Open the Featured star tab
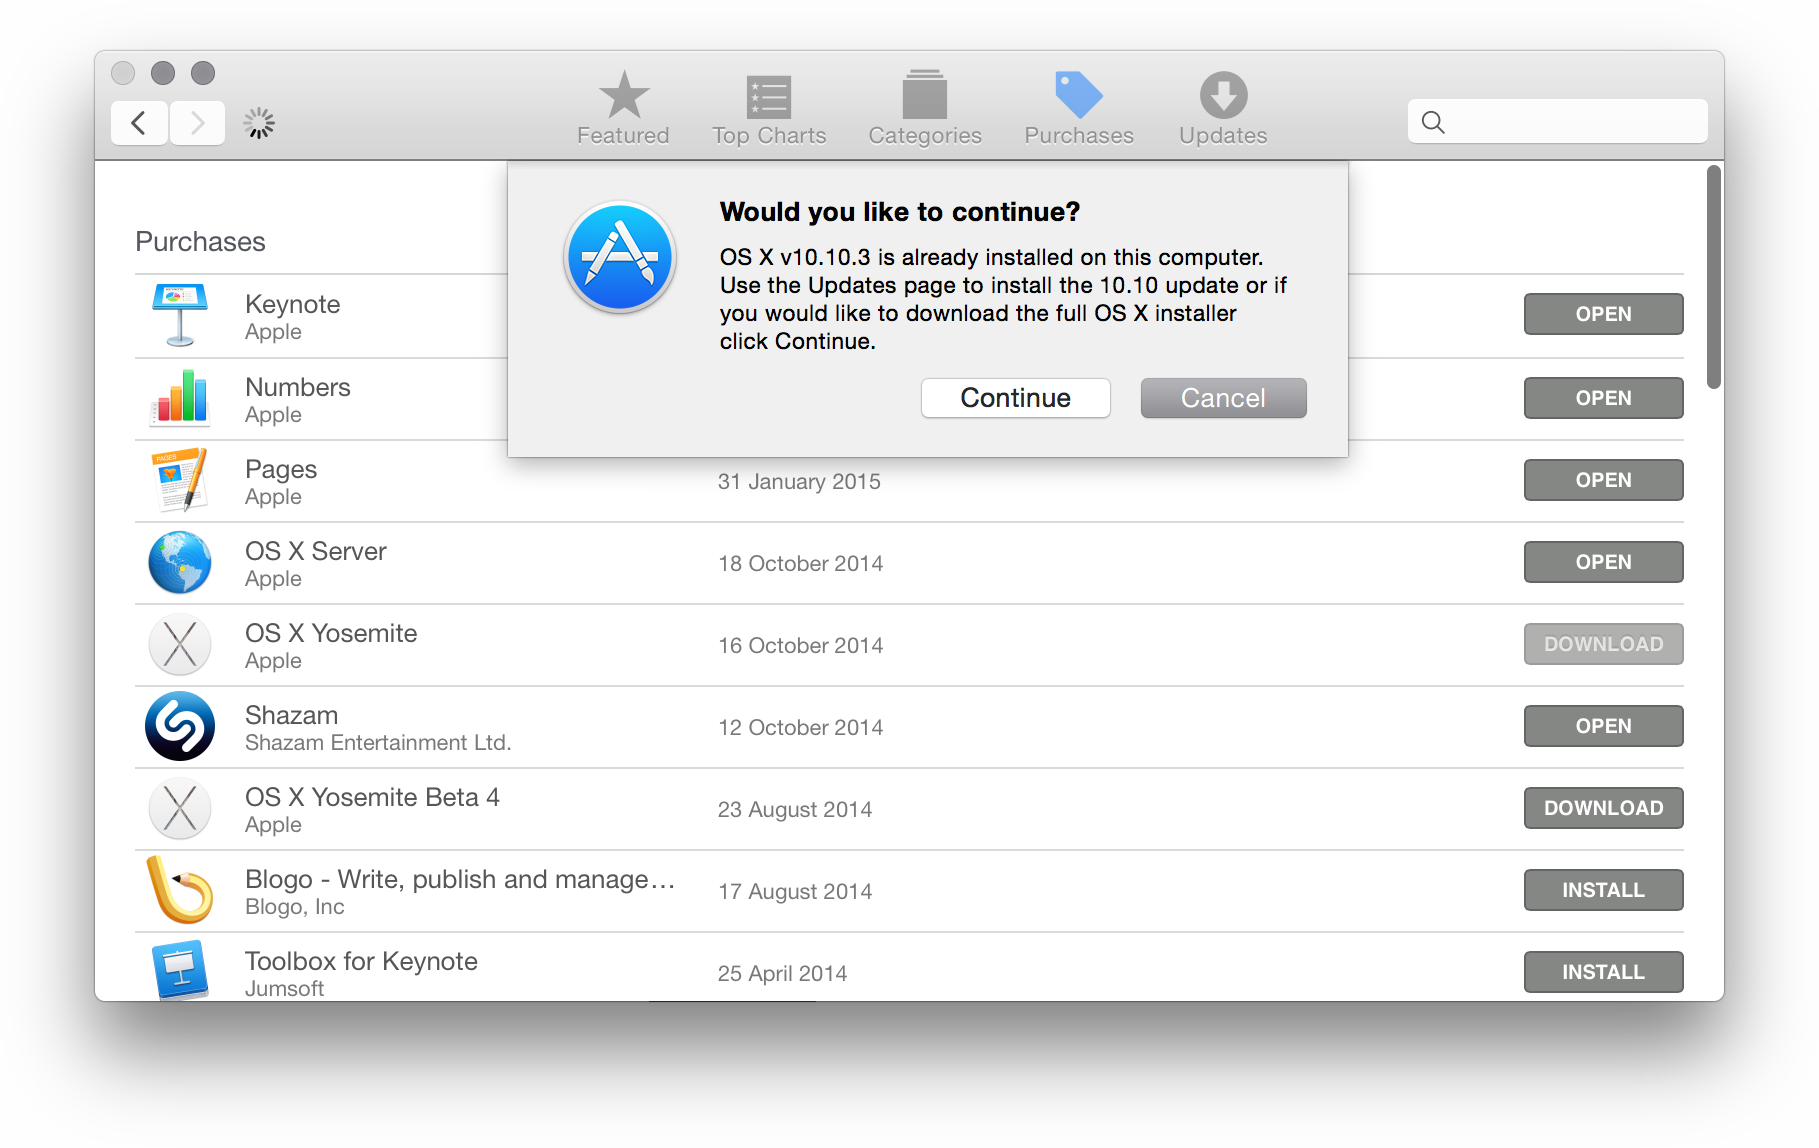 [623, 108]
